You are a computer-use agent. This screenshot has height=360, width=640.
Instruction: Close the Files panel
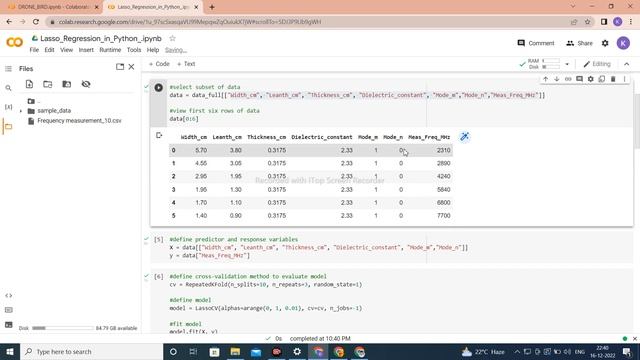tap(131, 67)
